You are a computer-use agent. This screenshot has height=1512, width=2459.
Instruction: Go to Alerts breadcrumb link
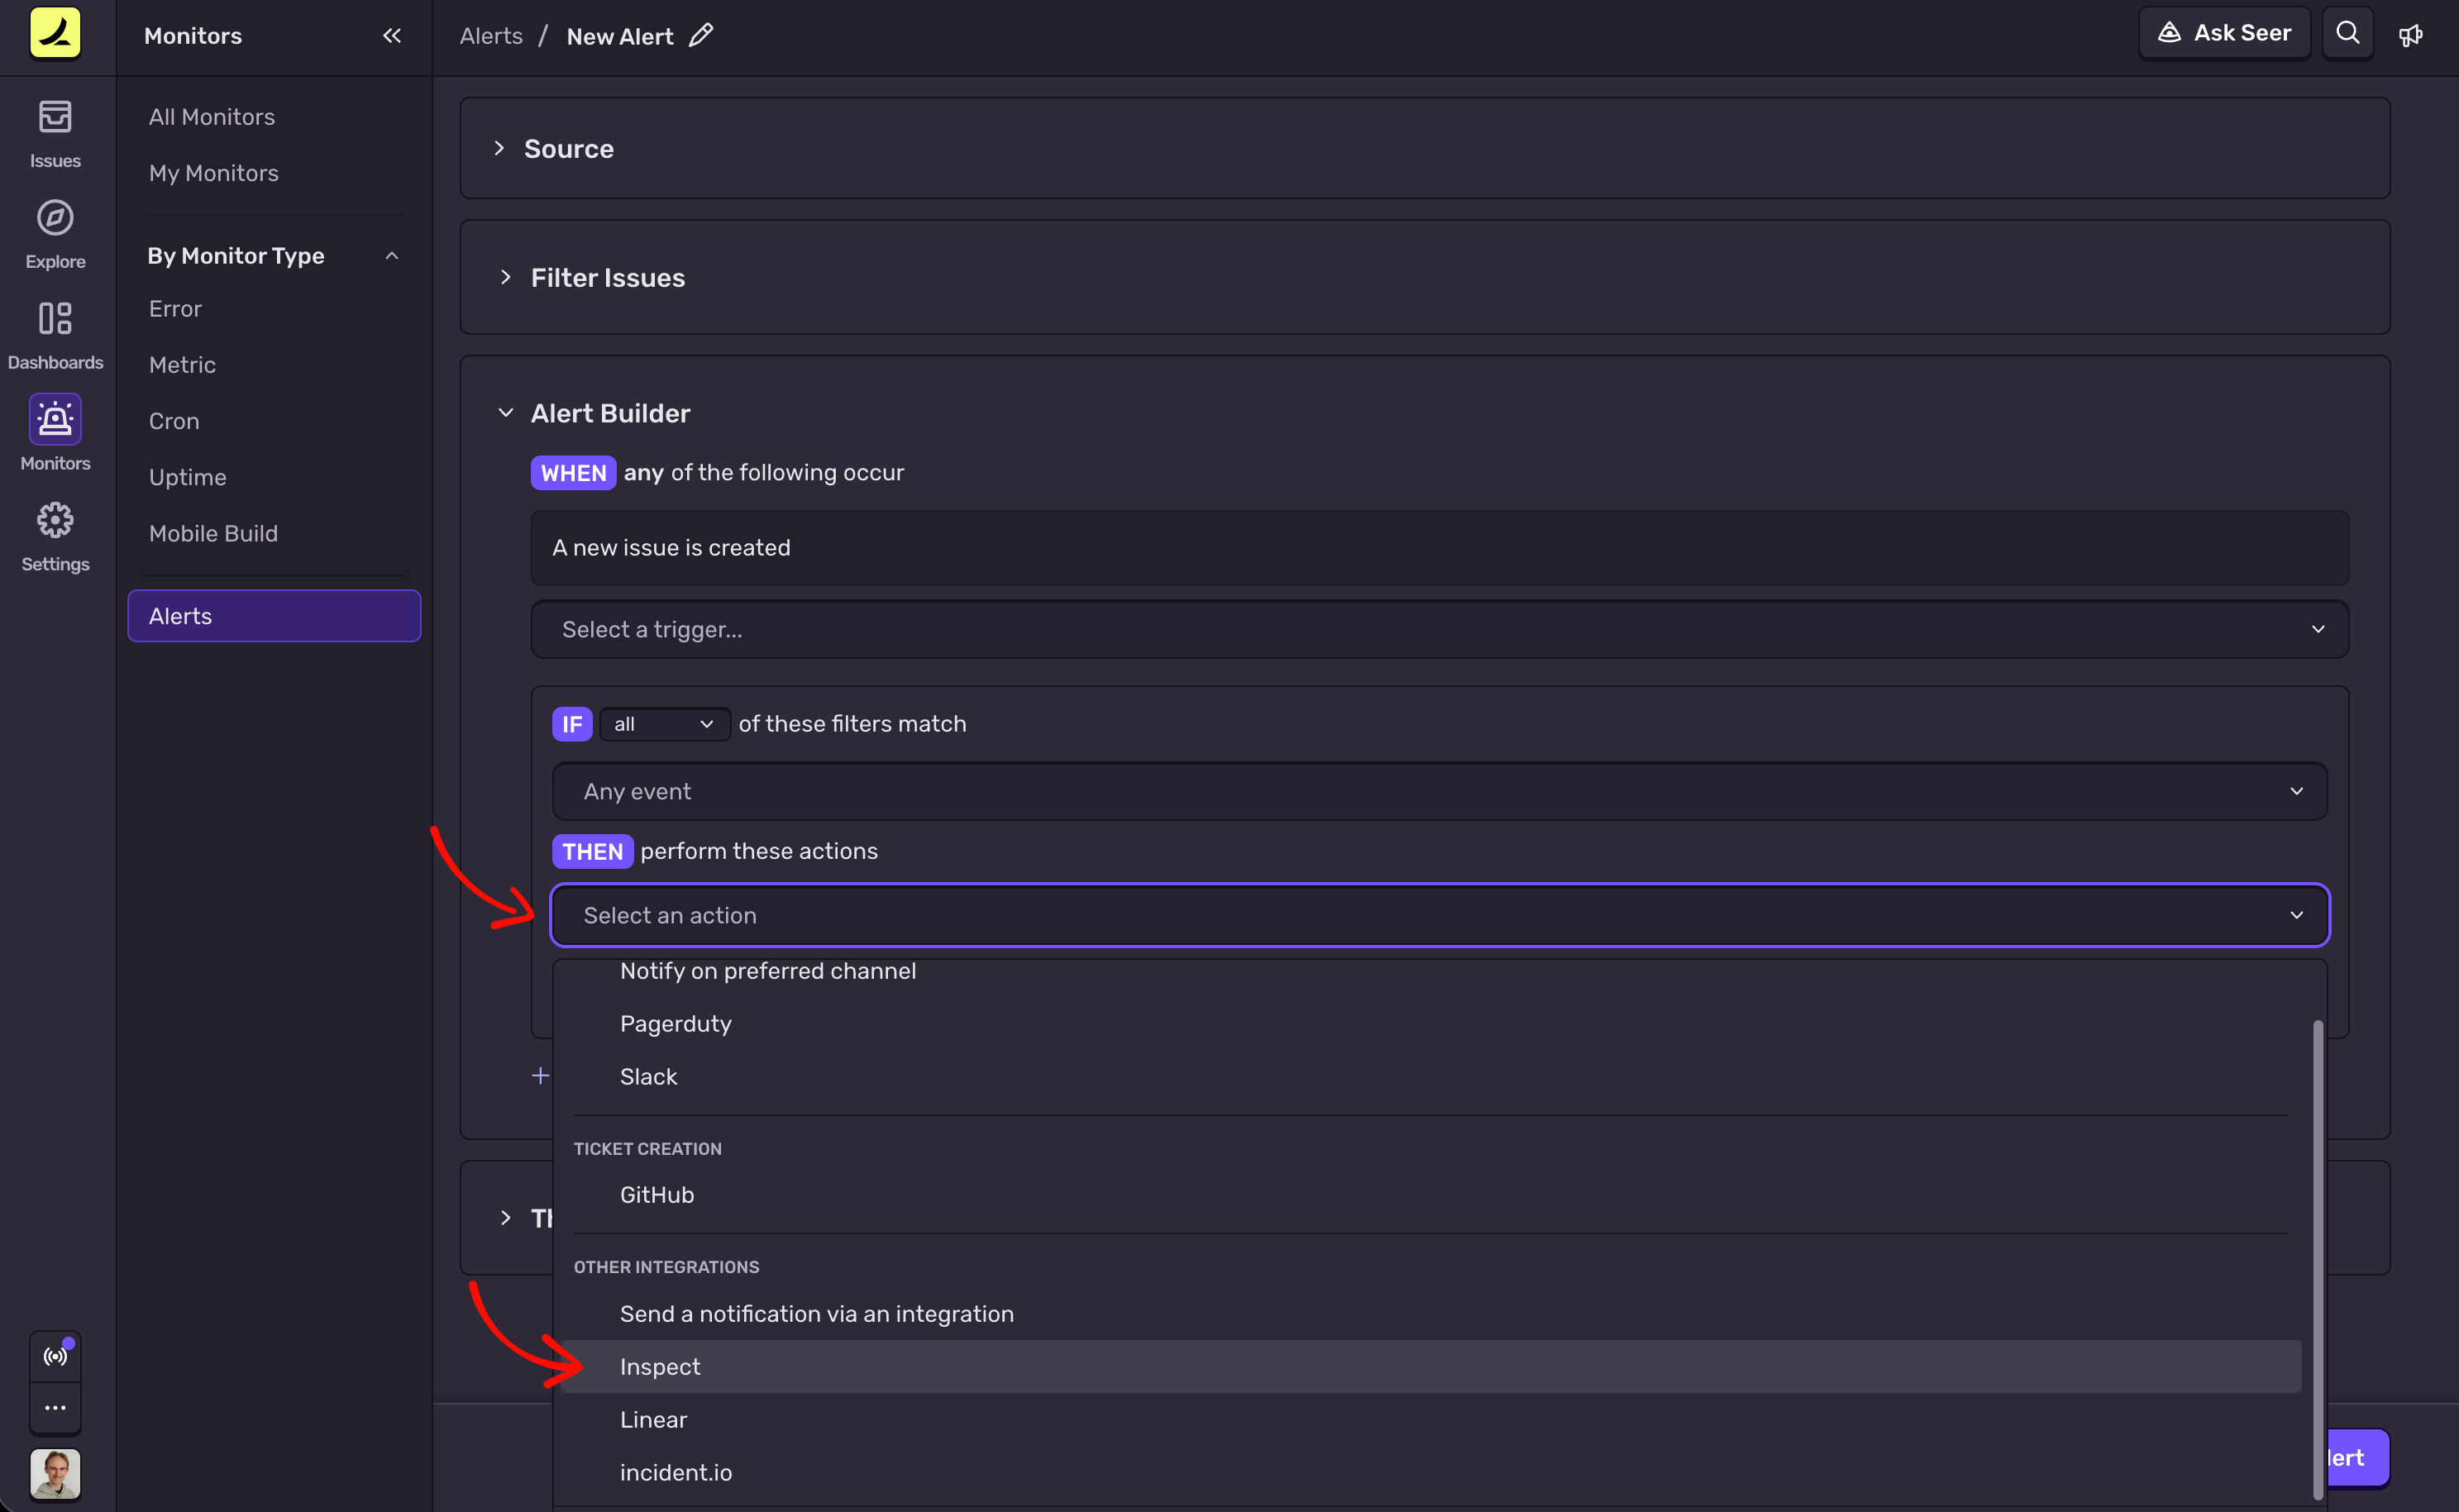point(491,36)
